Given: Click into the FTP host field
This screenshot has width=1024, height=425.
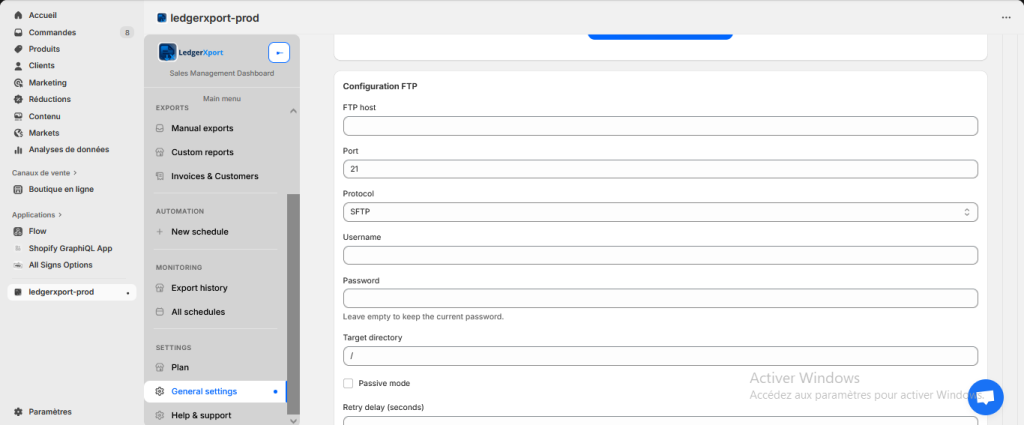Looking at the screenshot, I should (659, 126).
